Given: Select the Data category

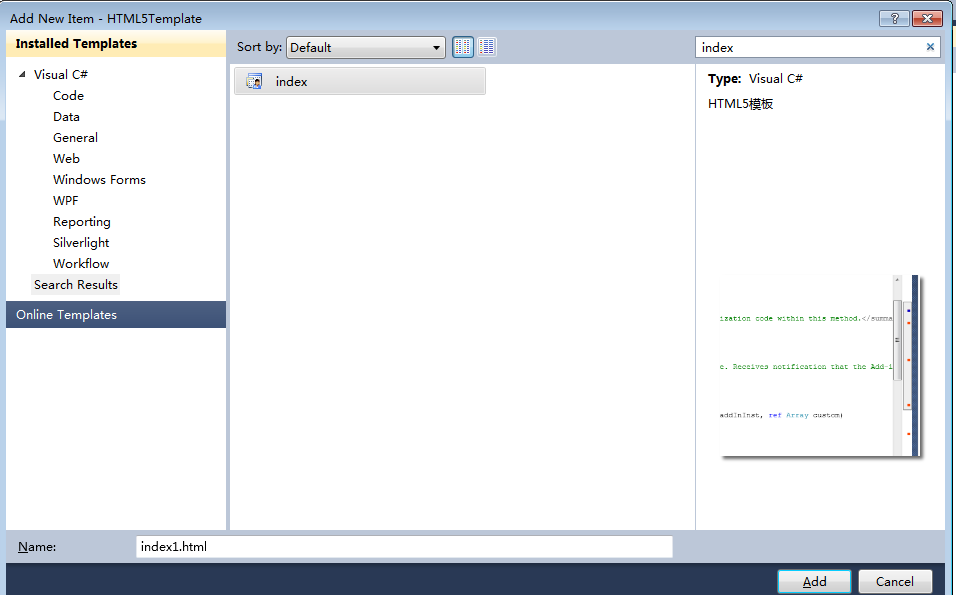Looking at the screenshot, I should click(x=66, y=116).
